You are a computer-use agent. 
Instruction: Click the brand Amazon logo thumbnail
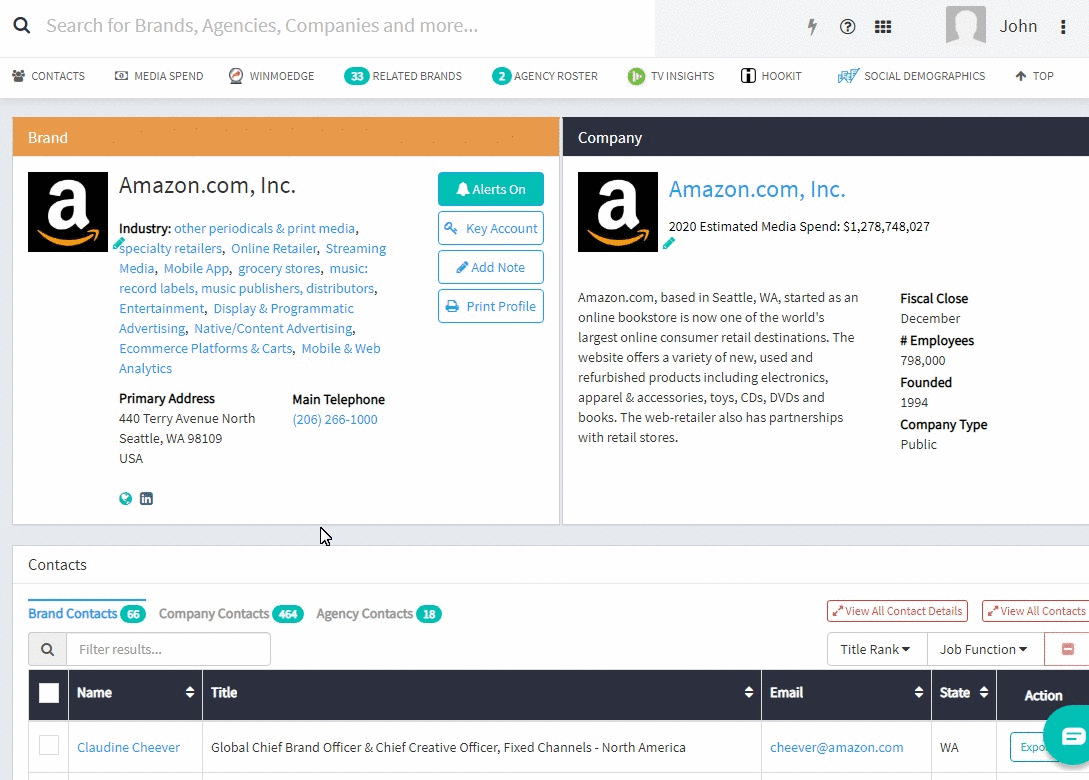point(68,212)
